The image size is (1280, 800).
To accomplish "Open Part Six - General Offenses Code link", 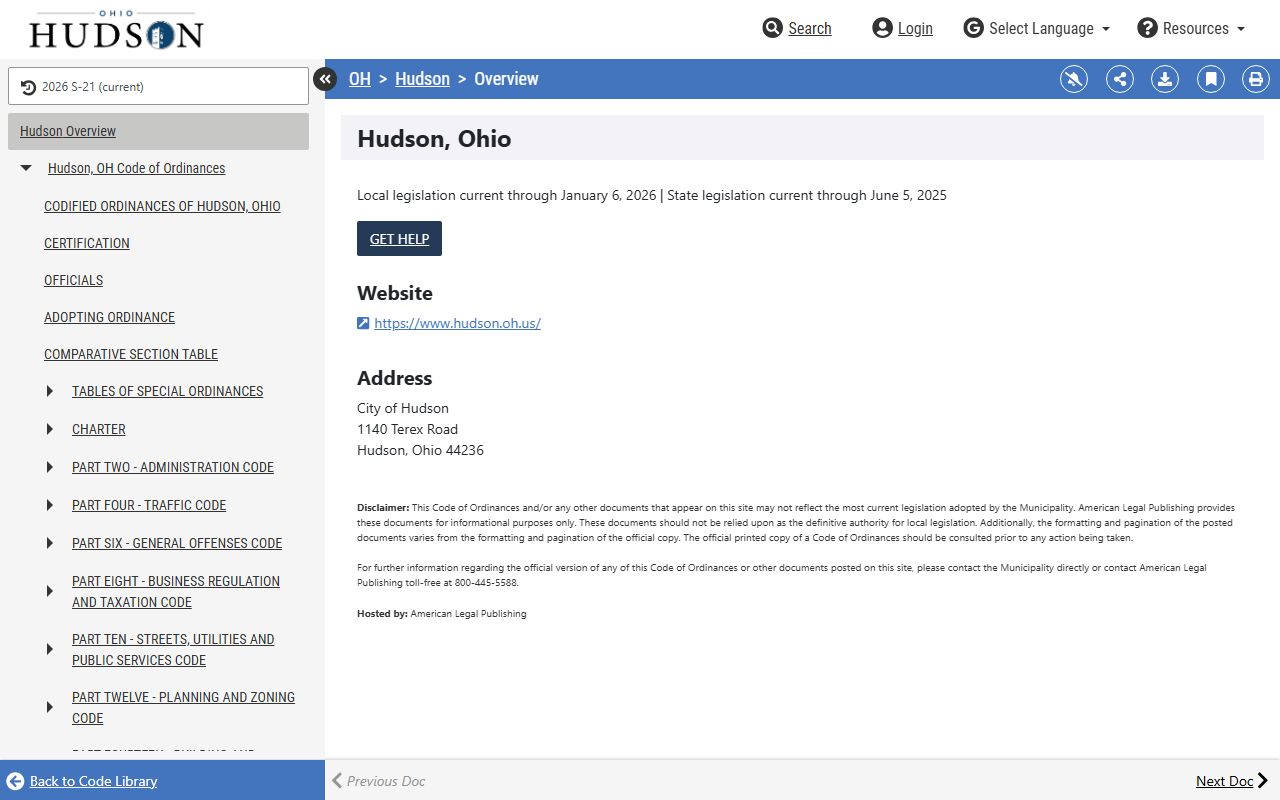I will [x=177, y=543].
